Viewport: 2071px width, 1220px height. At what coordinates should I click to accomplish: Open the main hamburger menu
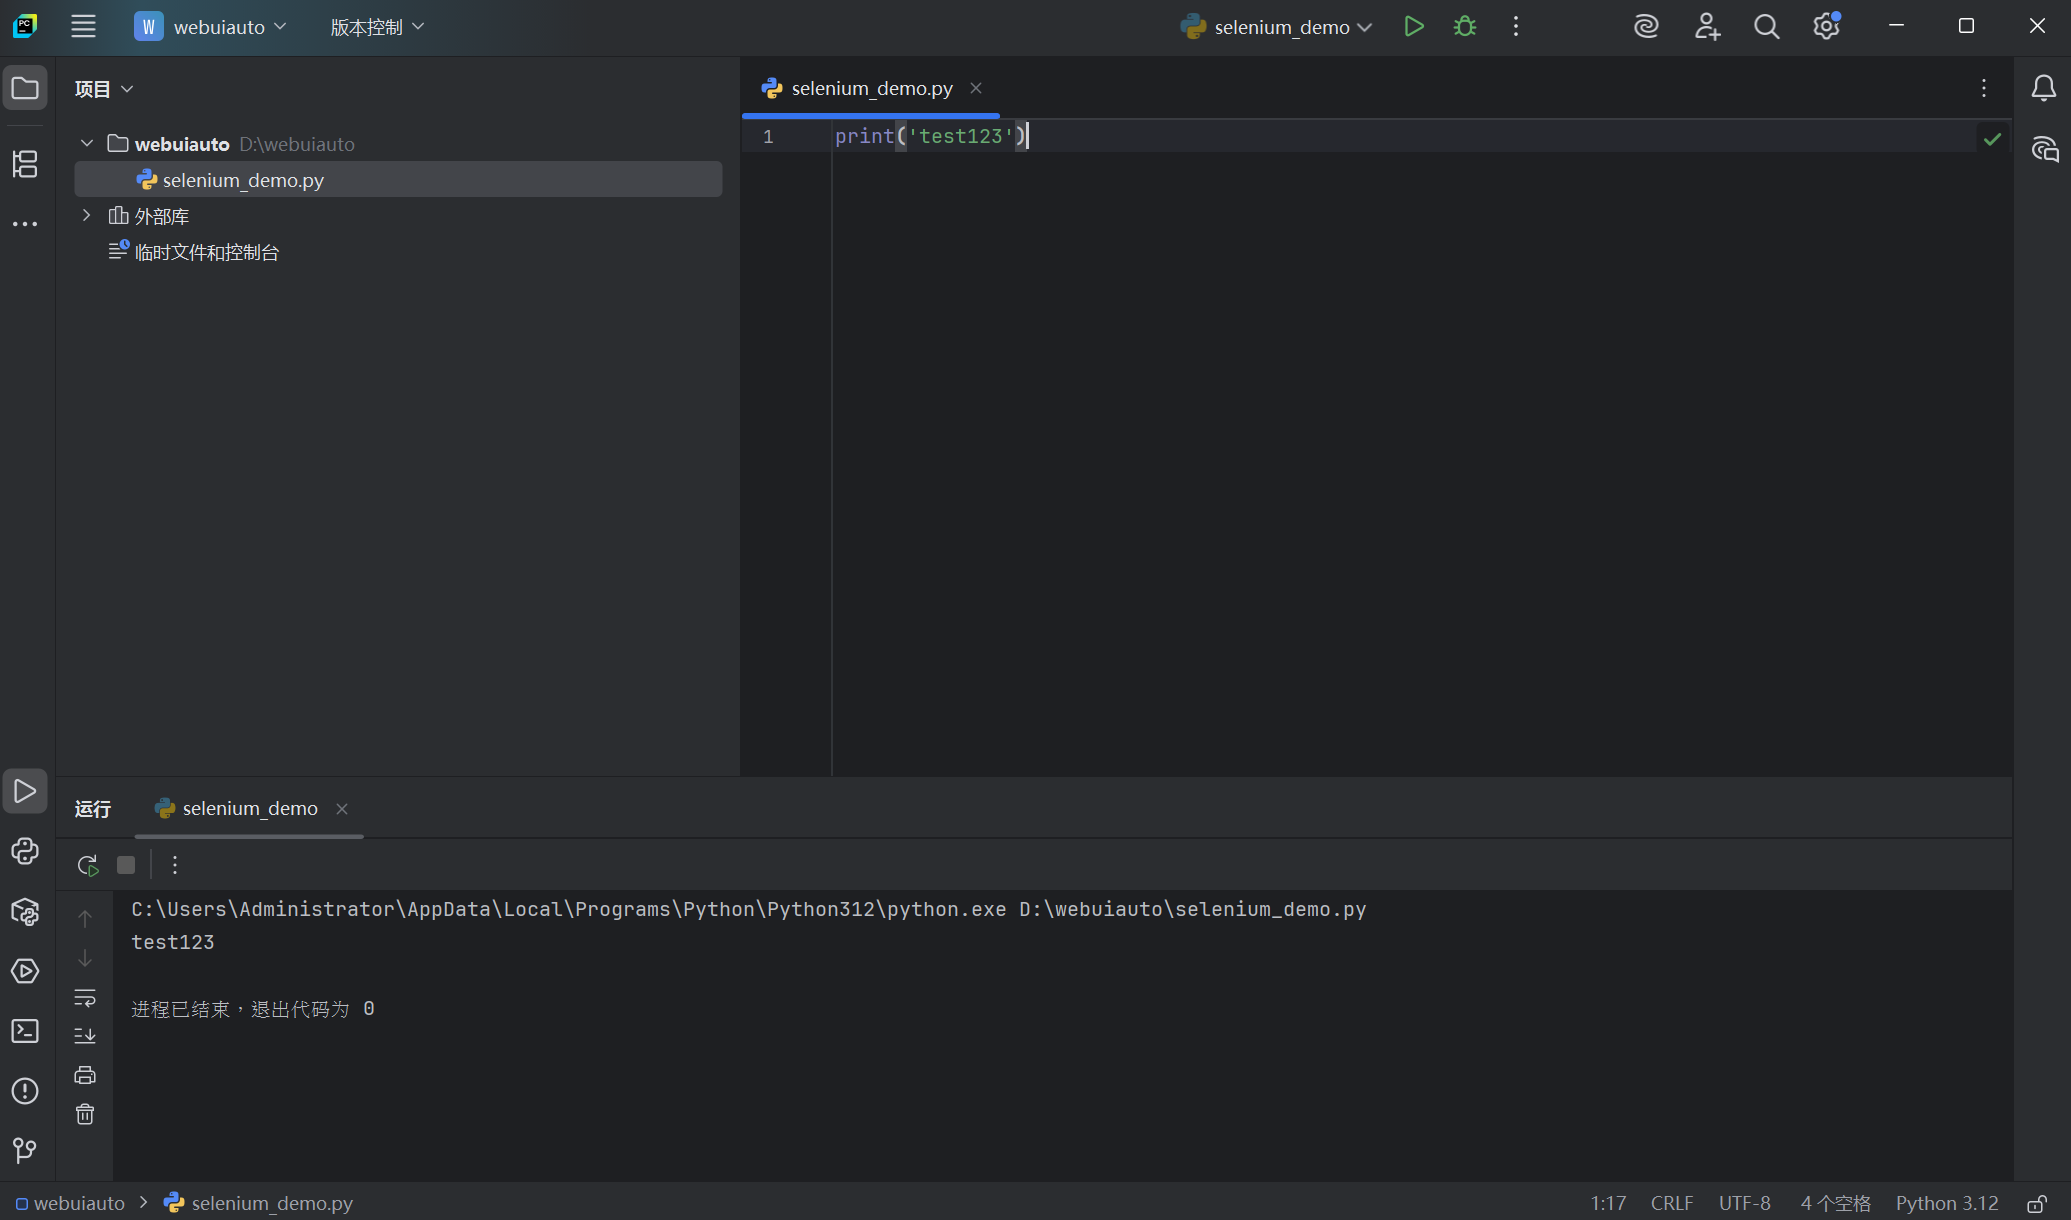[83, 27]
